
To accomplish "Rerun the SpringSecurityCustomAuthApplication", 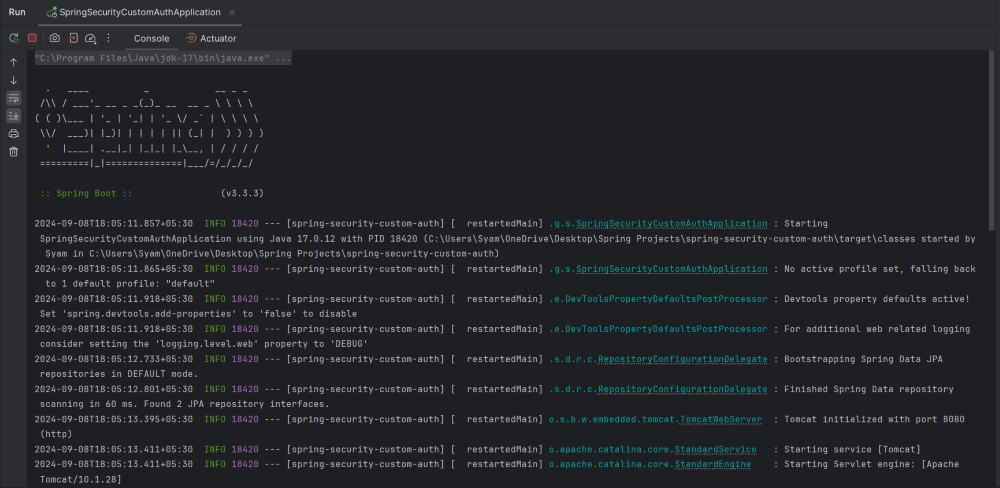I will coord(14,38).
